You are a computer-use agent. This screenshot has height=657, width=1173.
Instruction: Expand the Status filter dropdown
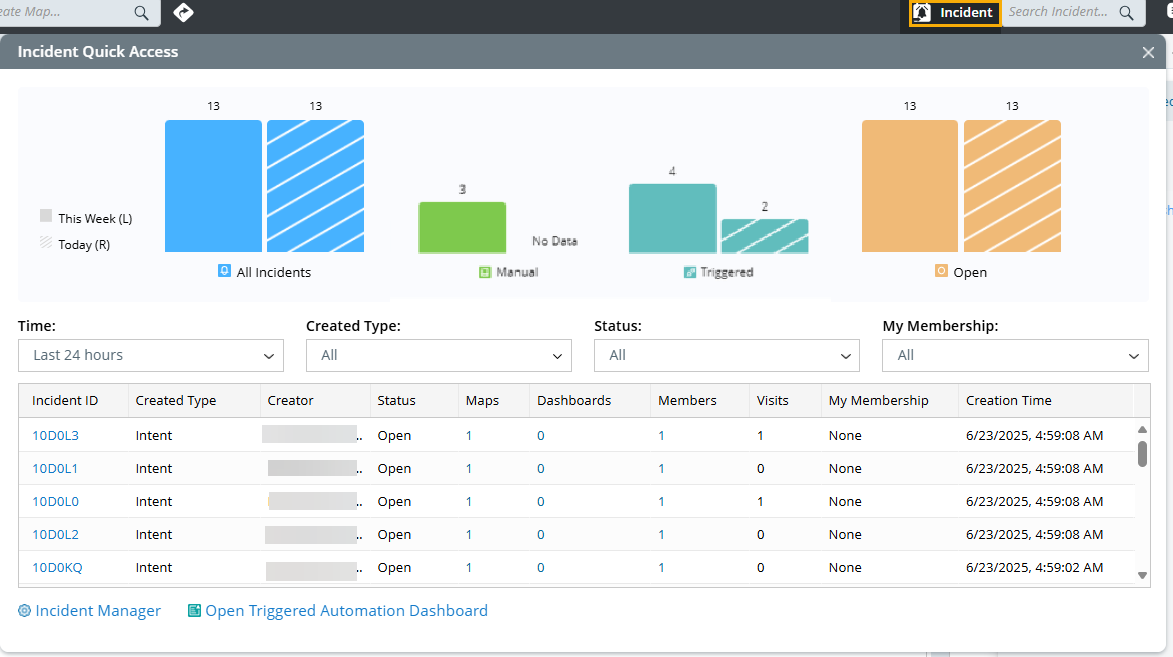point(727,355)
